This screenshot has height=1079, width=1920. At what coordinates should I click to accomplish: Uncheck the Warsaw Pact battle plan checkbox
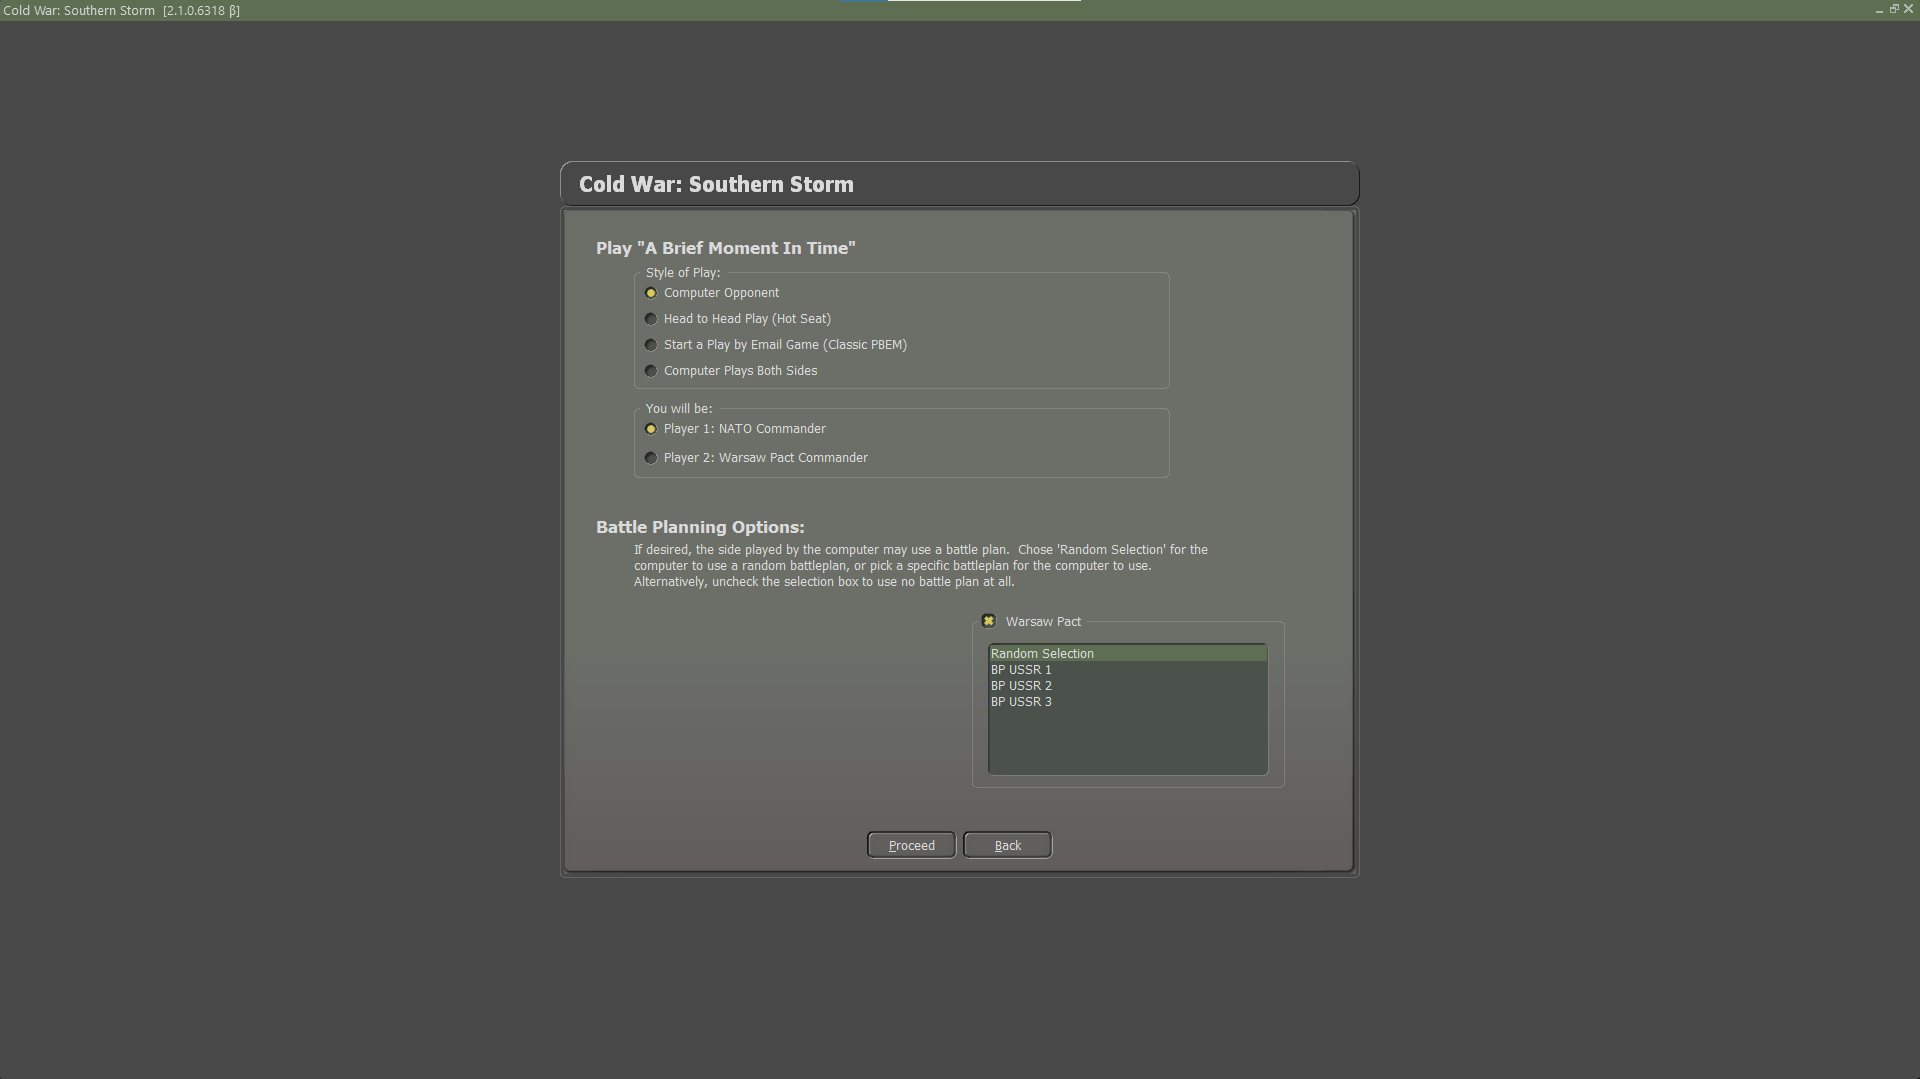point(988,621)
